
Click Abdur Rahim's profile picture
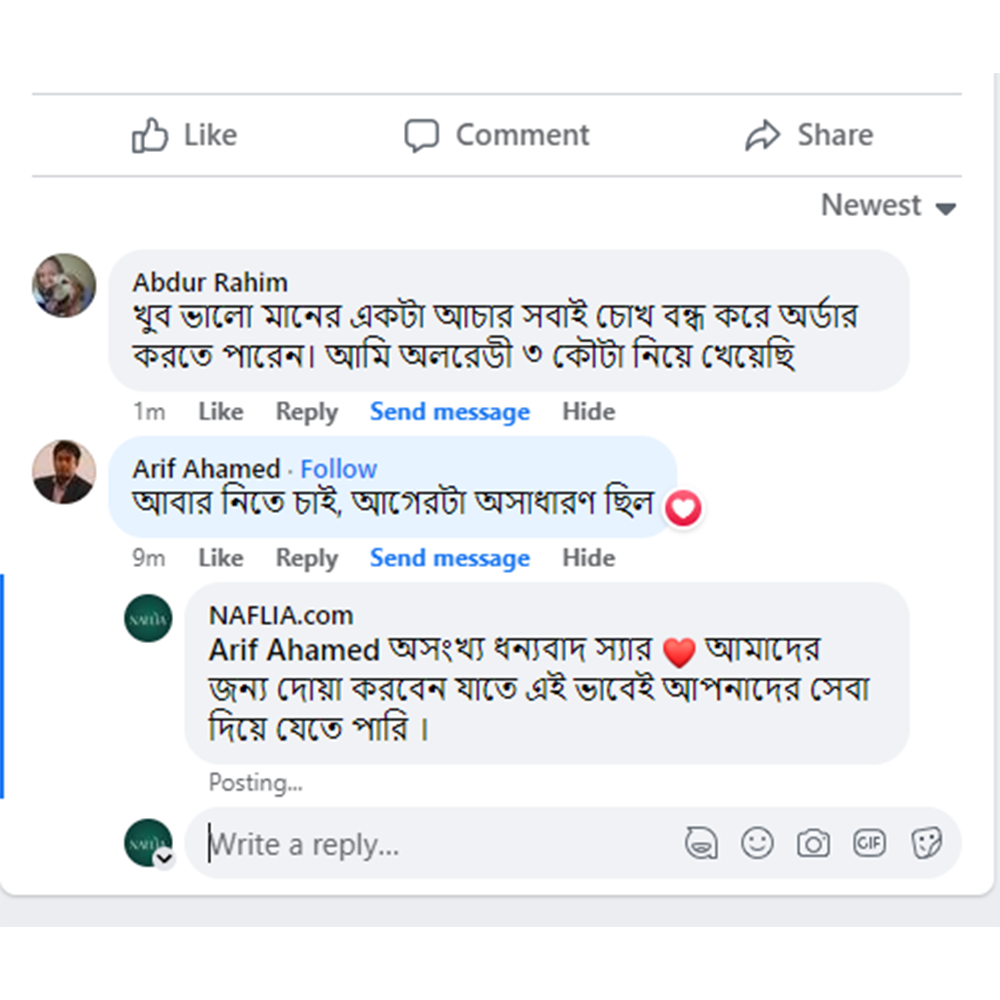[x=64, y=285]
